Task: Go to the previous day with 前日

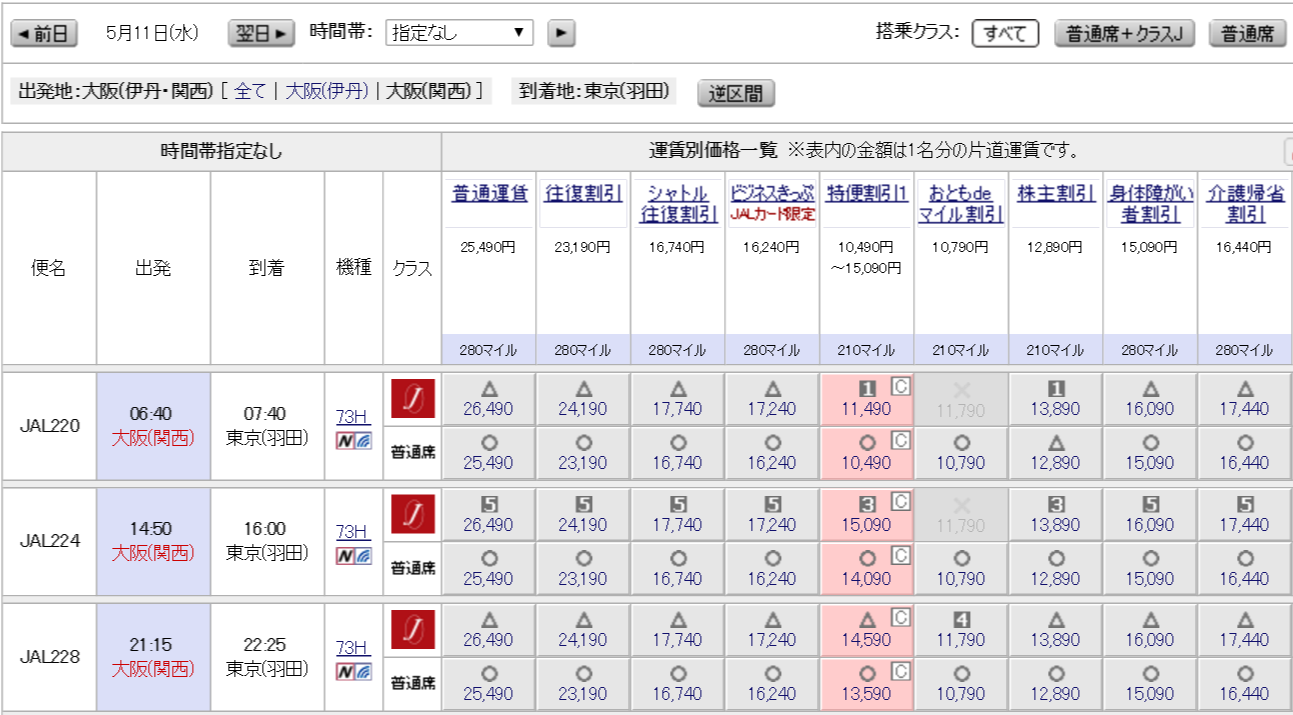Action: coord(44,33)
